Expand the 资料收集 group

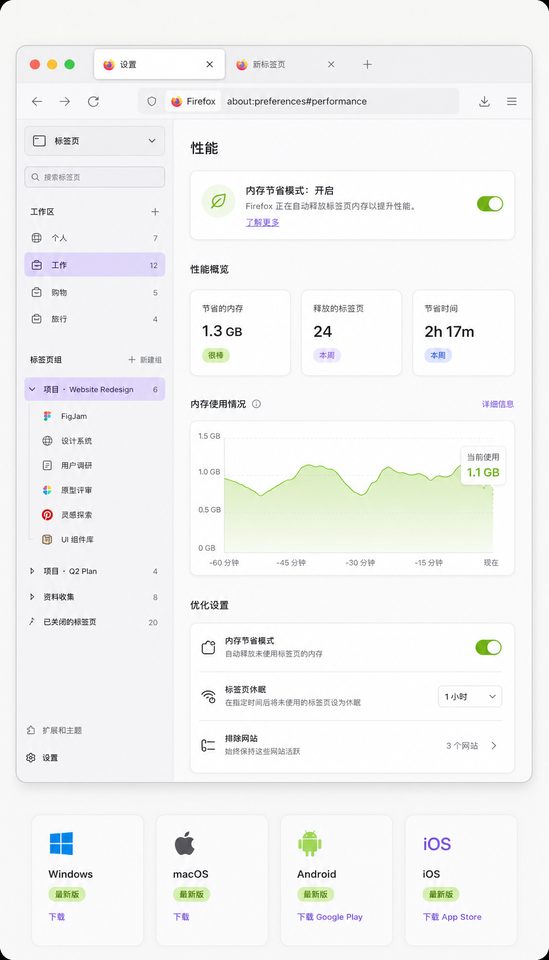[32, 597]
